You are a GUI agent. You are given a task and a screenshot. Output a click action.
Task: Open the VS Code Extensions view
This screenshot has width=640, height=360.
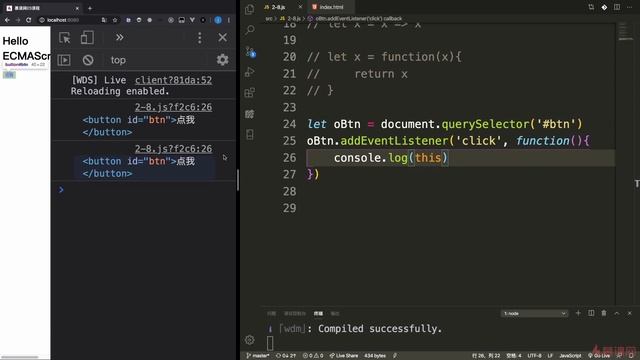click(x=250, y=93)
